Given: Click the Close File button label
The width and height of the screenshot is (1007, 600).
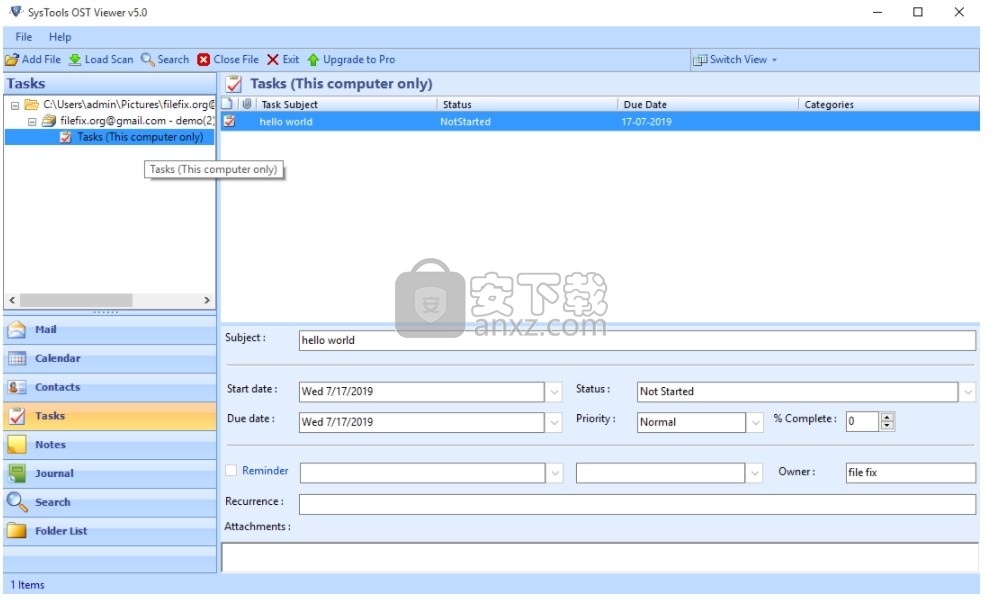Looking at the screenshot, I should [x=236, y=60].
